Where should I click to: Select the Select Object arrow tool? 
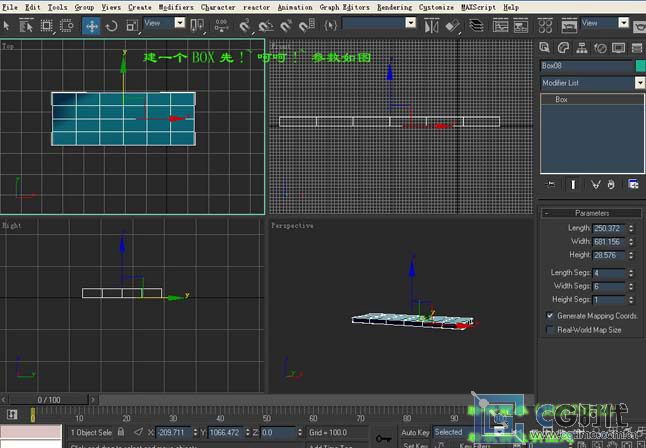pos(6,26)
